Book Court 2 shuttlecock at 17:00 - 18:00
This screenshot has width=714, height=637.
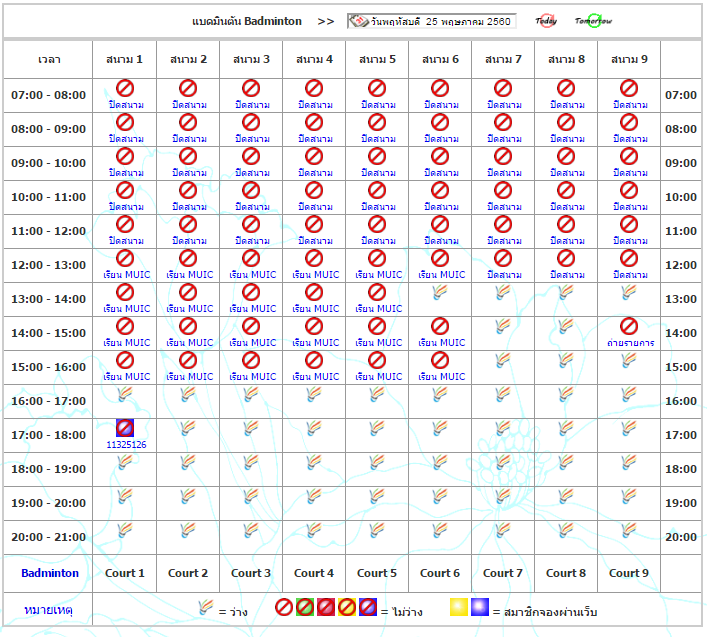pos(188,428)
